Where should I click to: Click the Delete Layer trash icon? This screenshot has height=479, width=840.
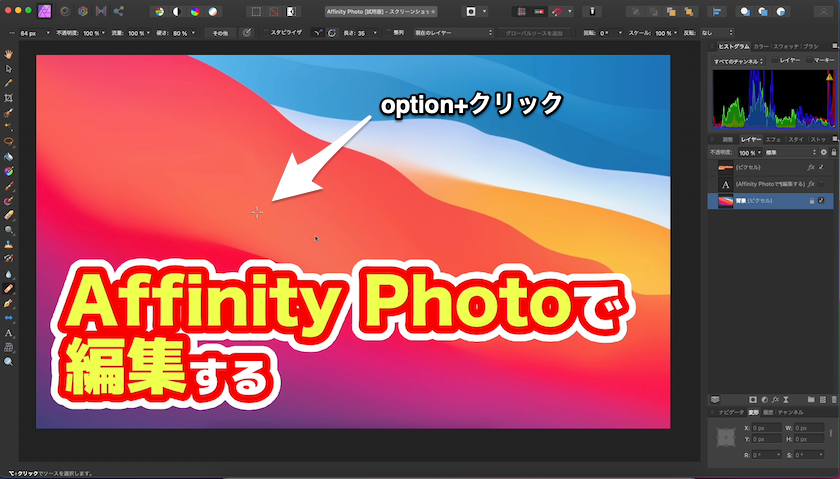coord(834,400)
